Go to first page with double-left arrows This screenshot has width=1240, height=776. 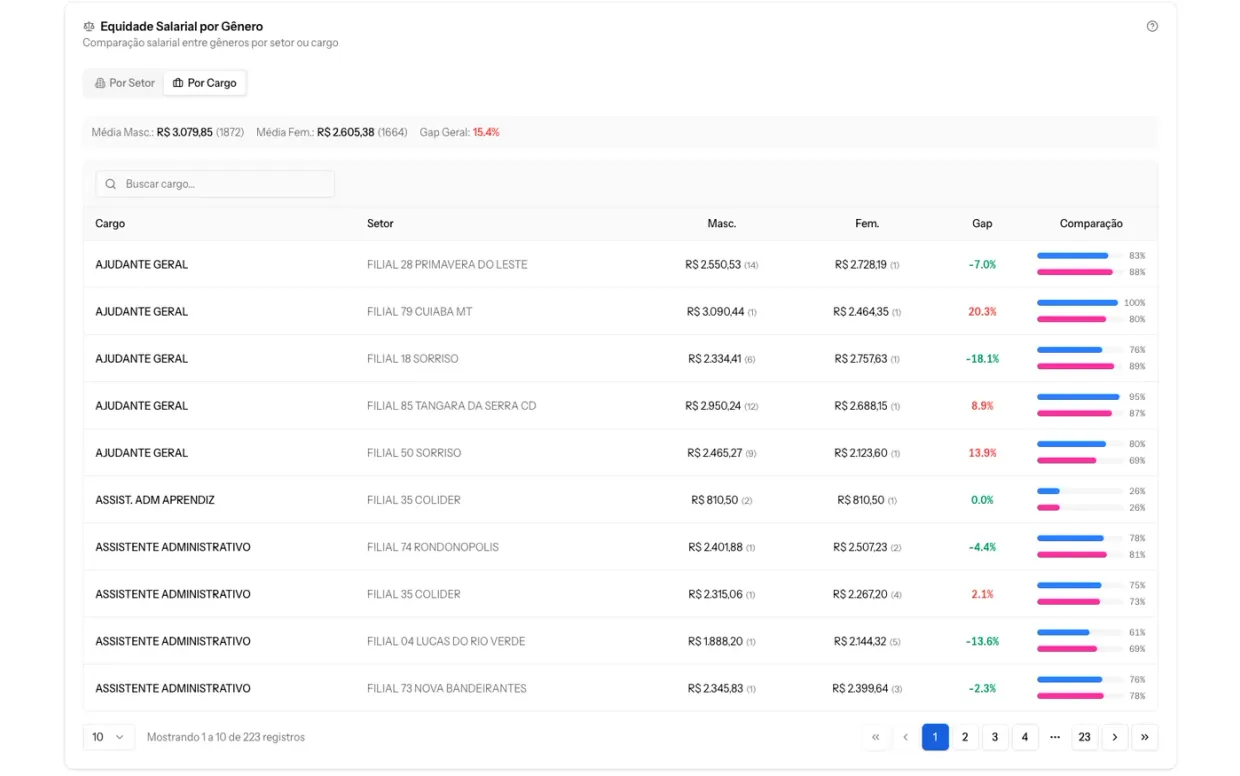875,737
